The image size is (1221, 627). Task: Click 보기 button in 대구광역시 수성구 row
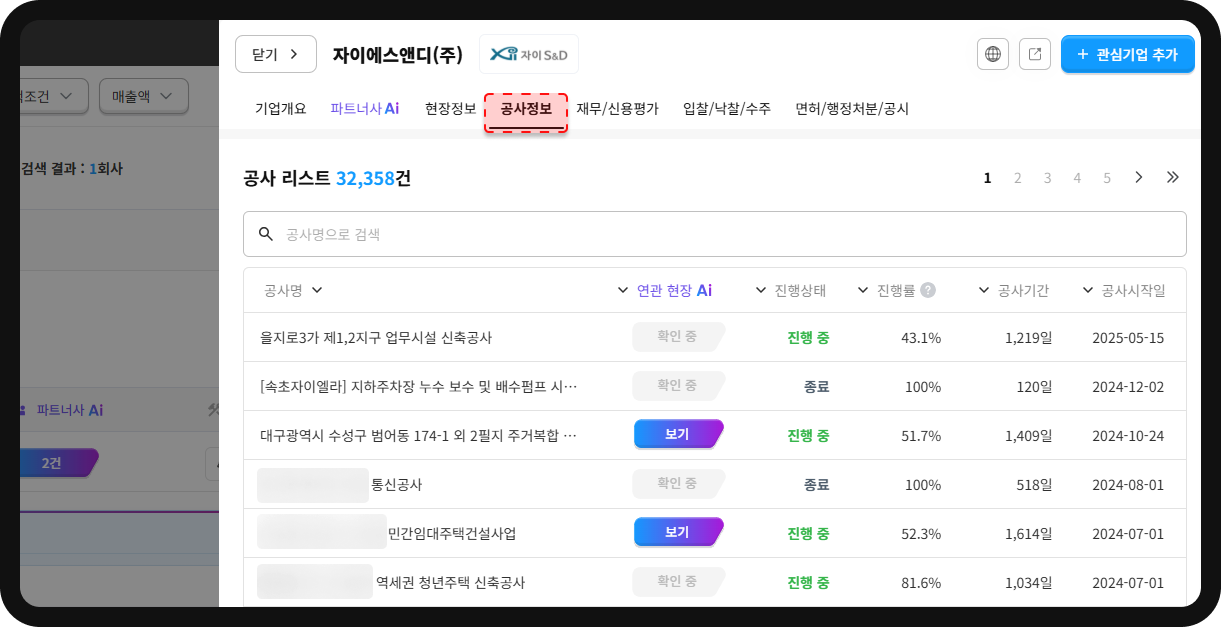(x=678, y=434)
